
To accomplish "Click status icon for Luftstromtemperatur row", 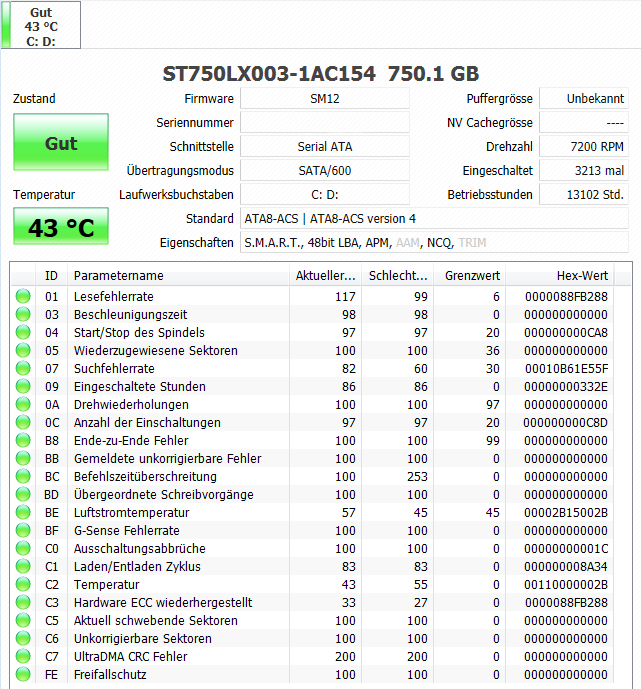I will coord(23,512).
